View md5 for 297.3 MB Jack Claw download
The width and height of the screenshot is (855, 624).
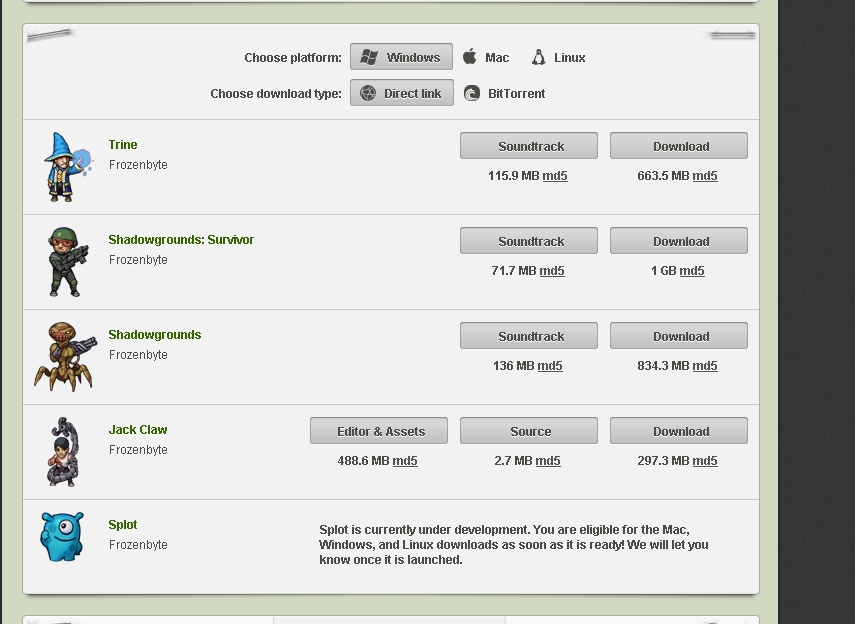click(705, 460)
